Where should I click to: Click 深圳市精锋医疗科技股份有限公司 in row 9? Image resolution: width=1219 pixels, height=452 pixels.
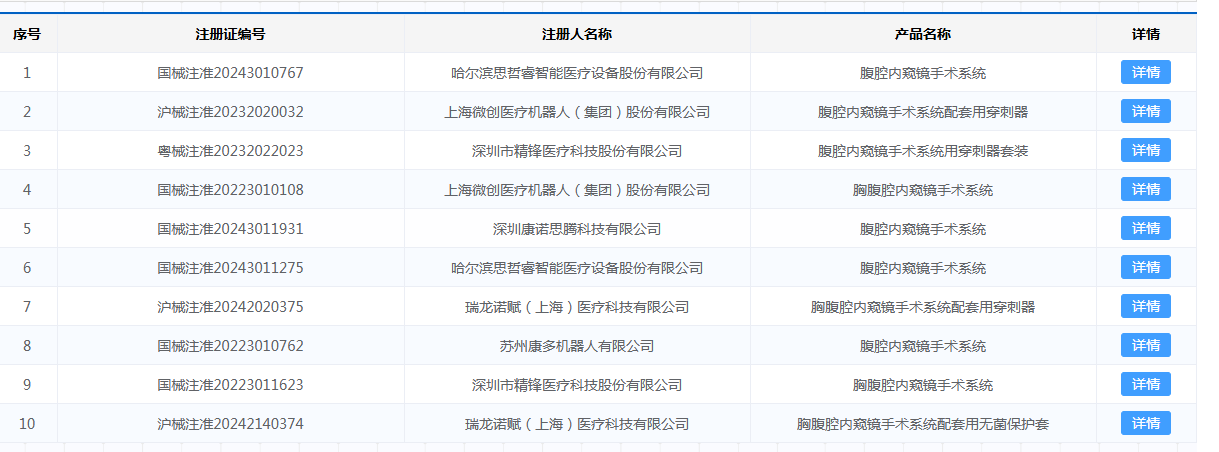(577, 385)
